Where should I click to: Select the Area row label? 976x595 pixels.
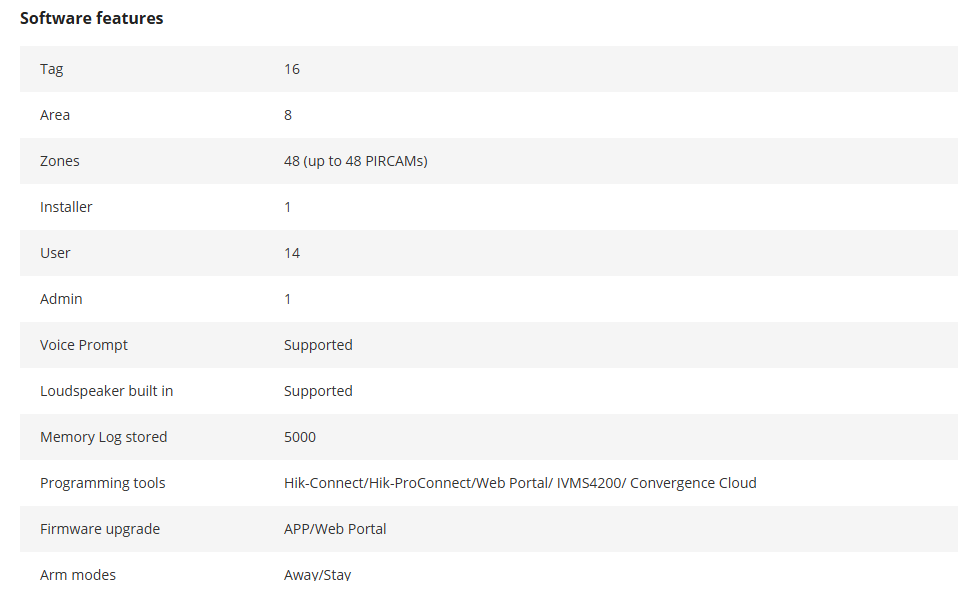(55, 115)
